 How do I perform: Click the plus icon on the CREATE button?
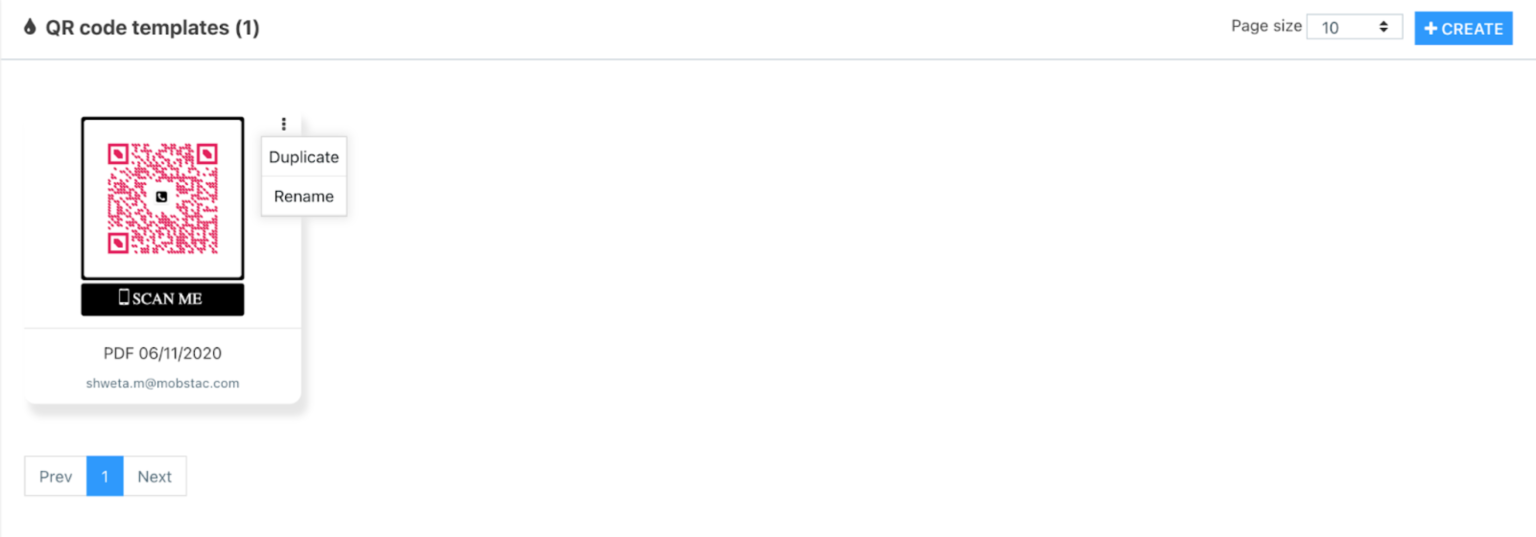tap(1431, 29)
